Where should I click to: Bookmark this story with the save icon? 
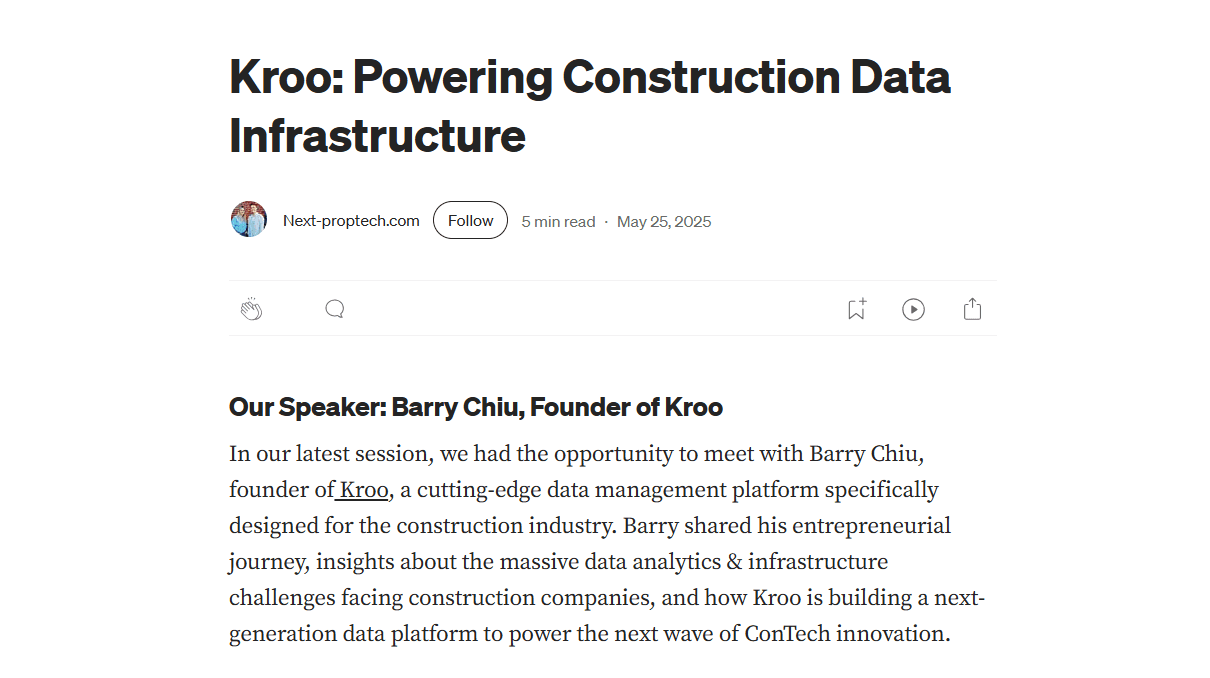click(856, 309)
